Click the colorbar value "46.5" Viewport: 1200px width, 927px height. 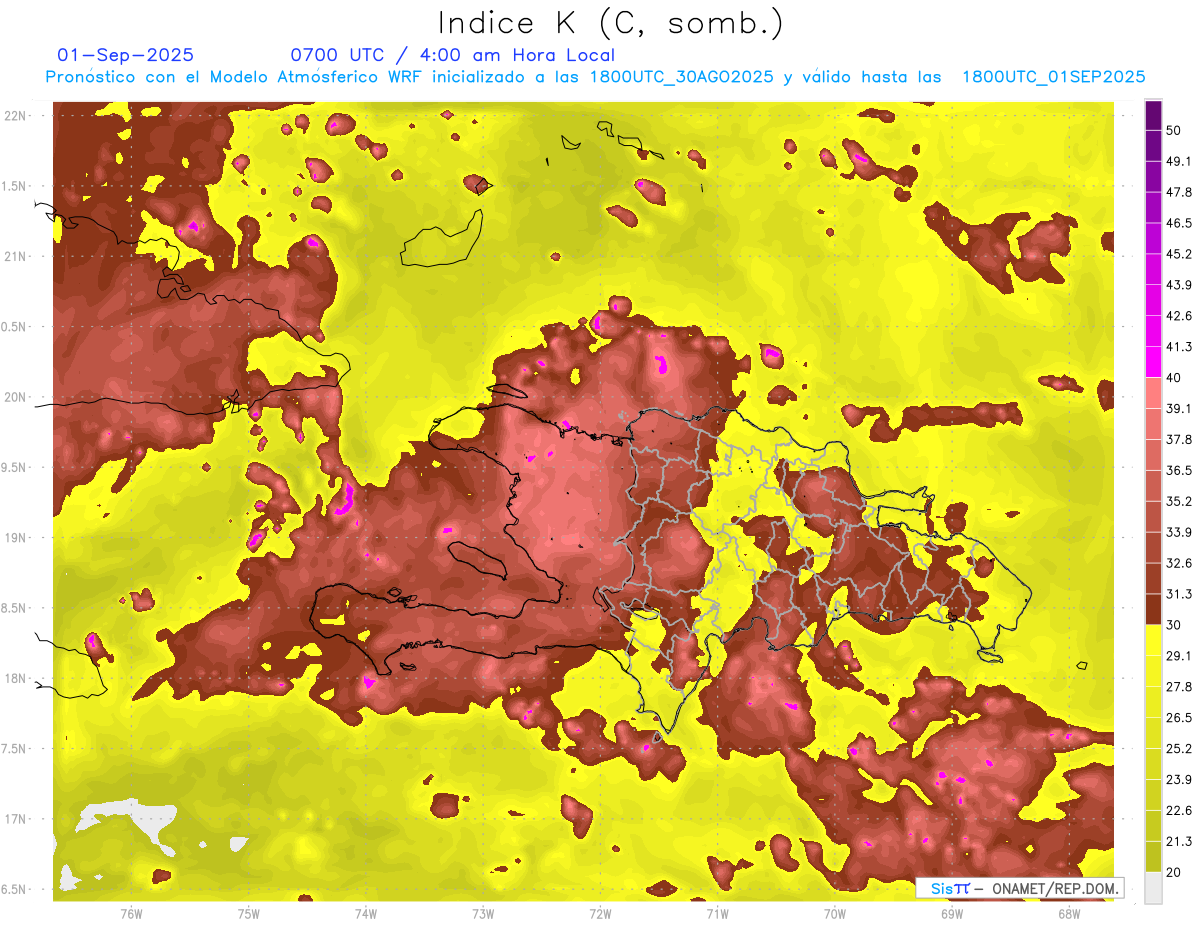click(1178, 223)
